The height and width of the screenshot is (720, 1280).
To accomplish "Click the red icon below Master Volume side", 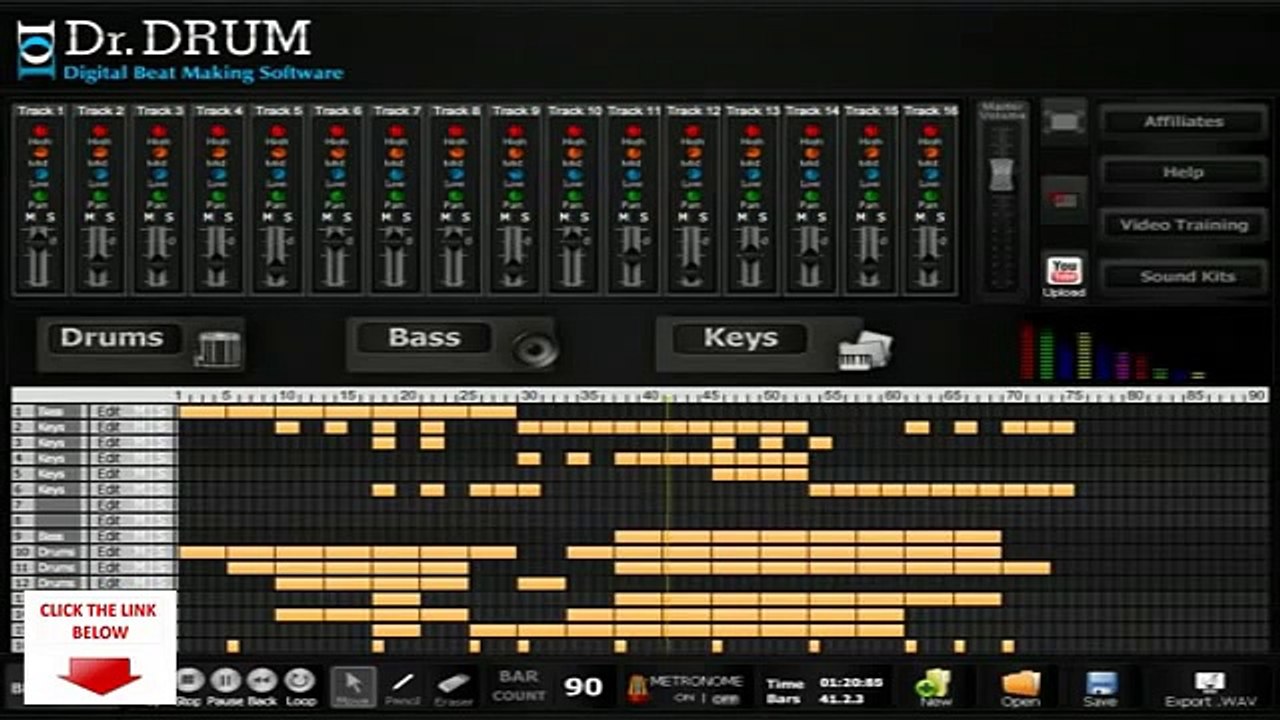I will (1064, 200).
